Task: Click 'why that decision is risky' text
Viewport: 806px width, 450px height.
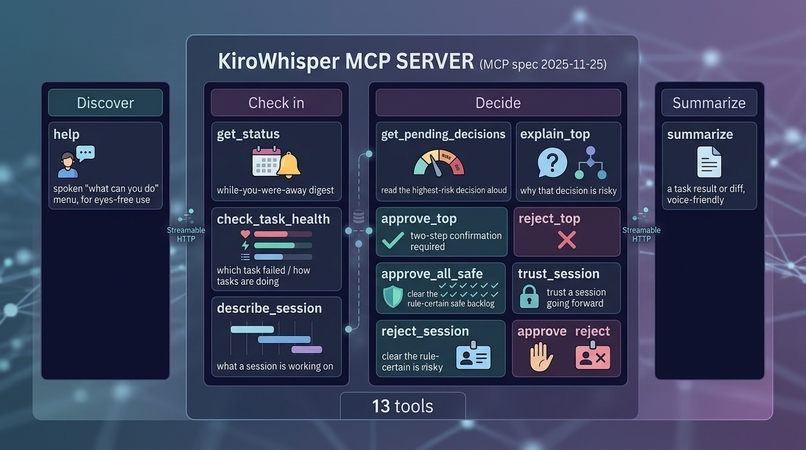Action: click(568, 191)
